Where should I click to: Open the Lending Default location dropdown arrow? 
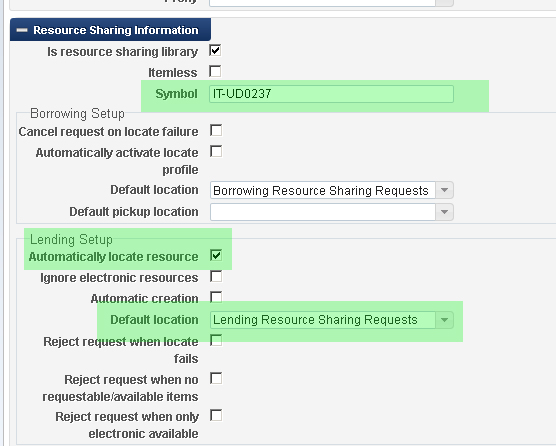tap(444, 320)
